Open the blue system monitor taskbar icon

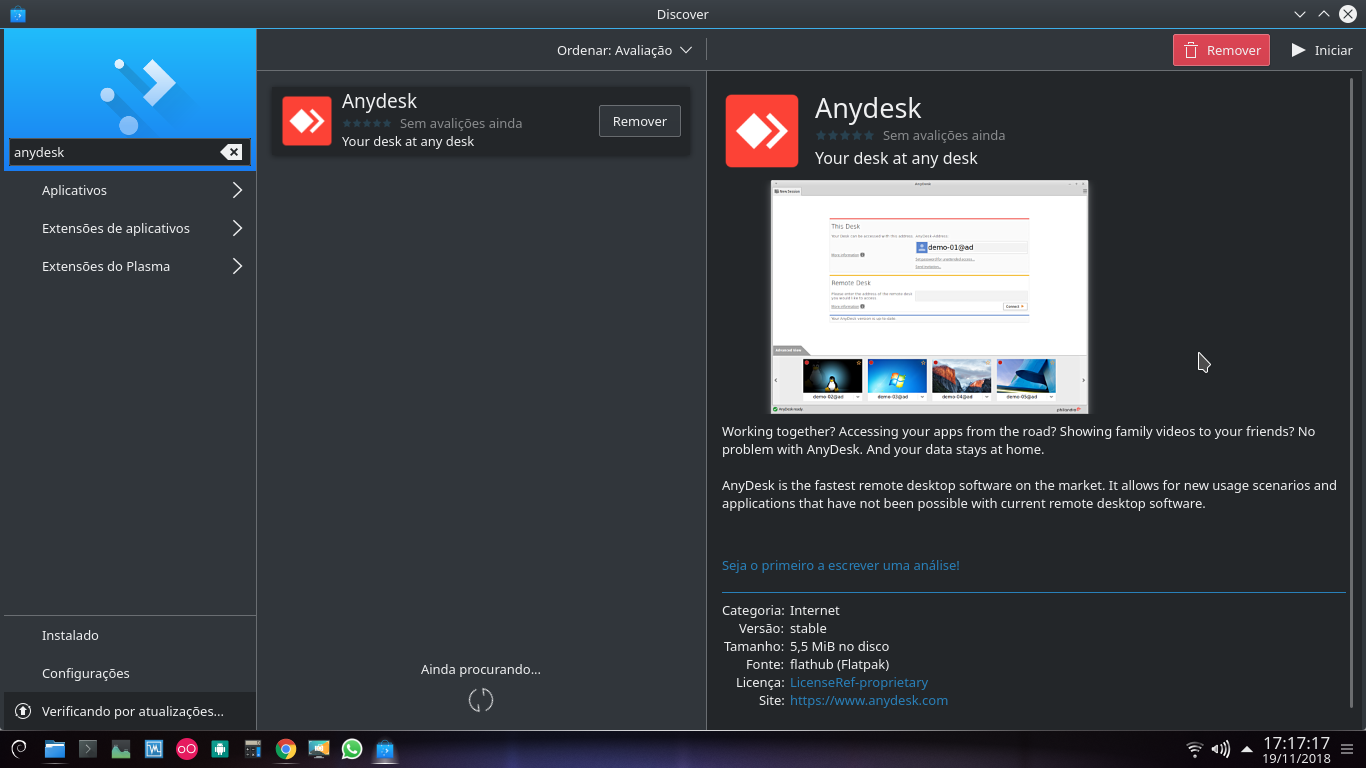(154, 748)
